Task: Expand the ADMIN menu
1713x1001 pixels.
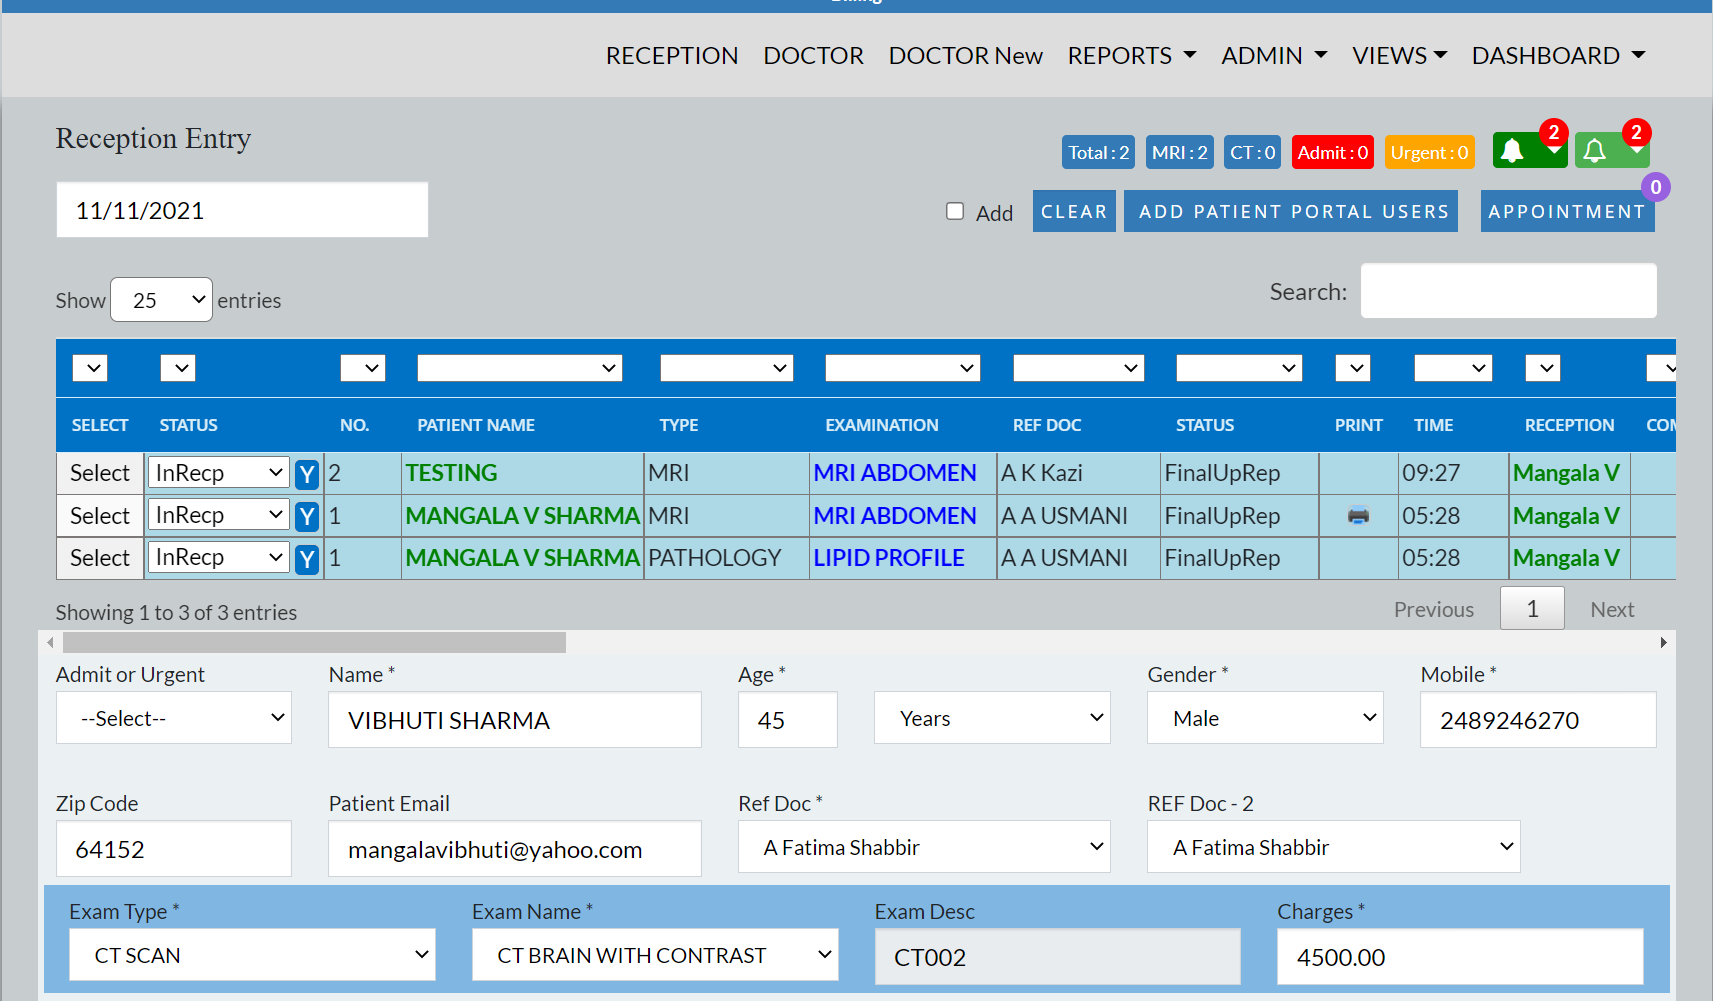Action: 1275,56
